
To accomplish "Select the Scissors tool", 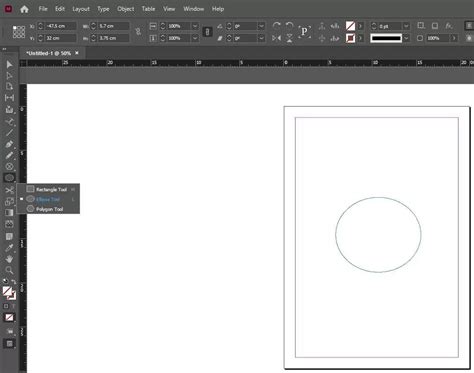I will (x=9, y=190).
